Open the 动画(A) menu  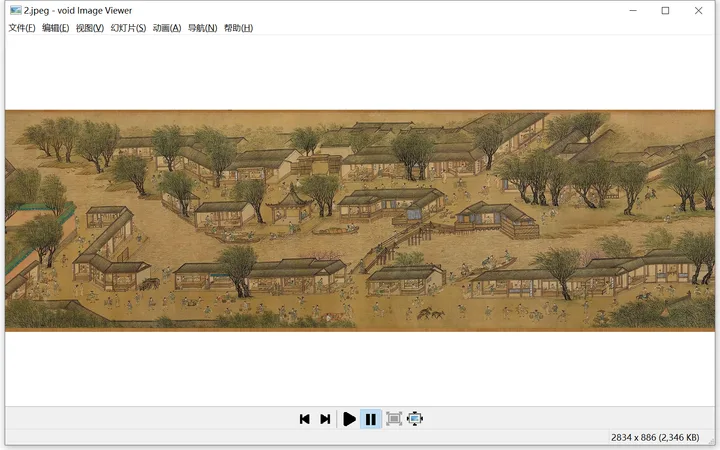click(167, 28)
